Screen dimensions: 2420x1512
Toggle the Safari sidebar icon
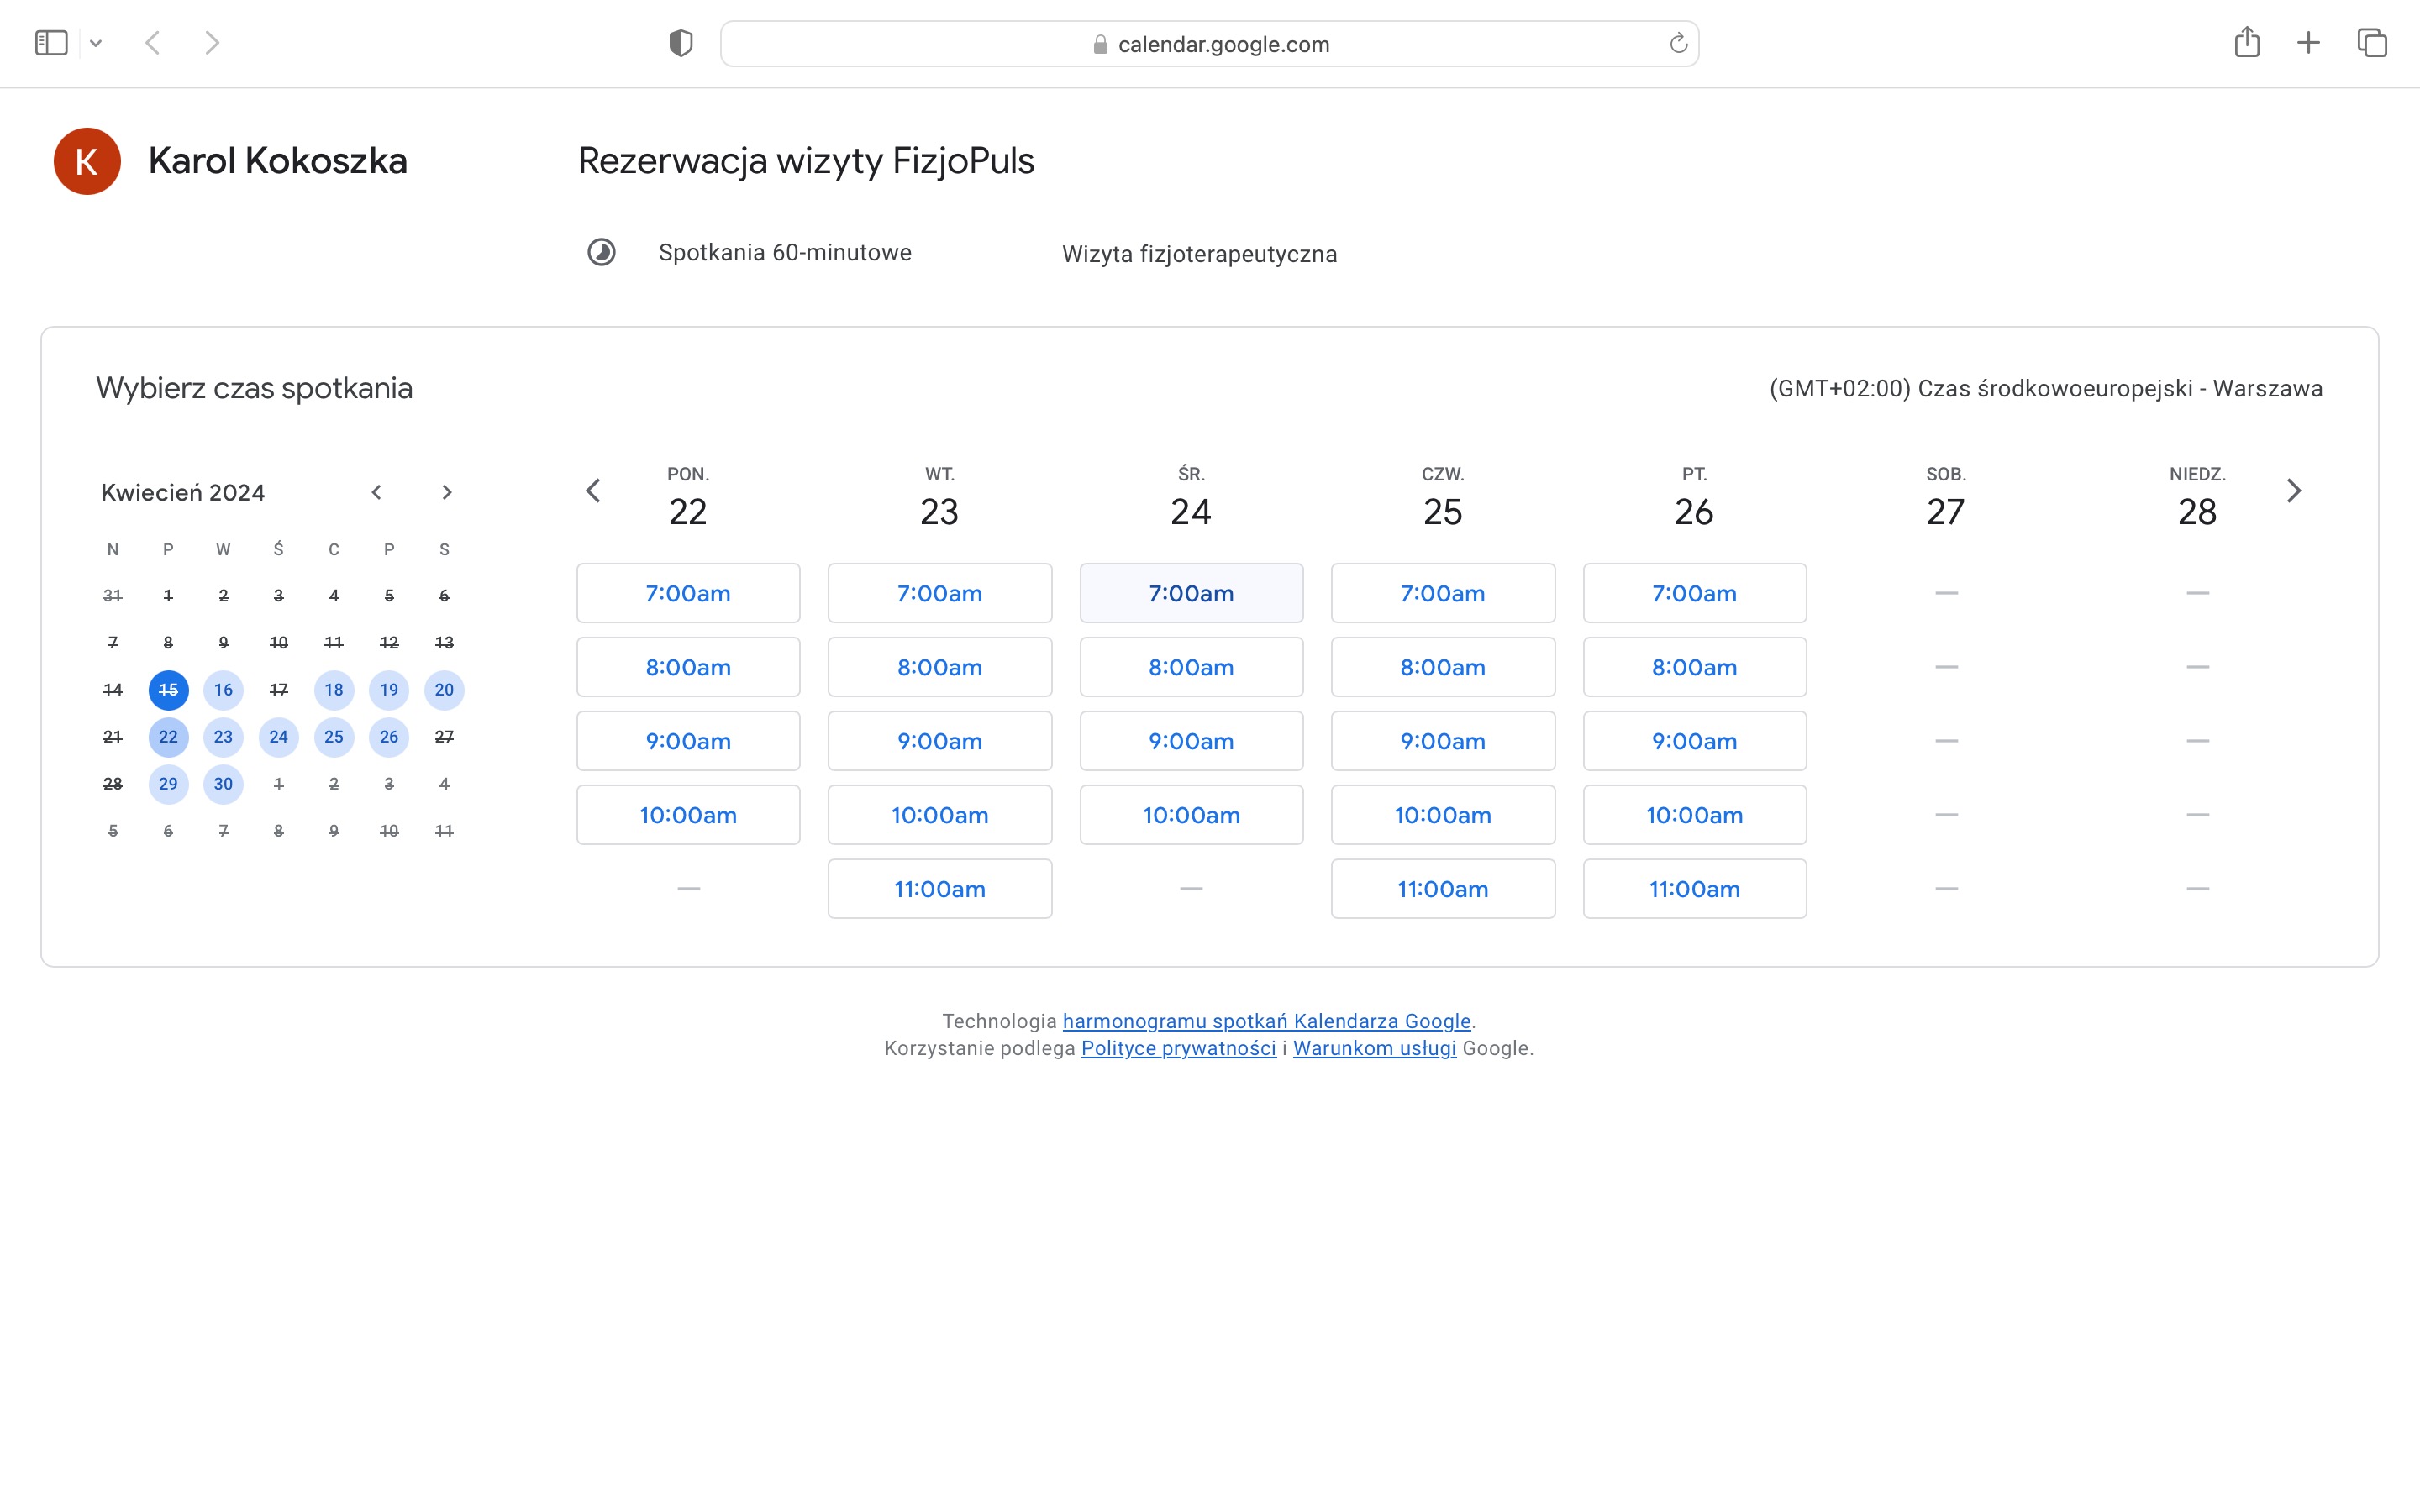51,43
